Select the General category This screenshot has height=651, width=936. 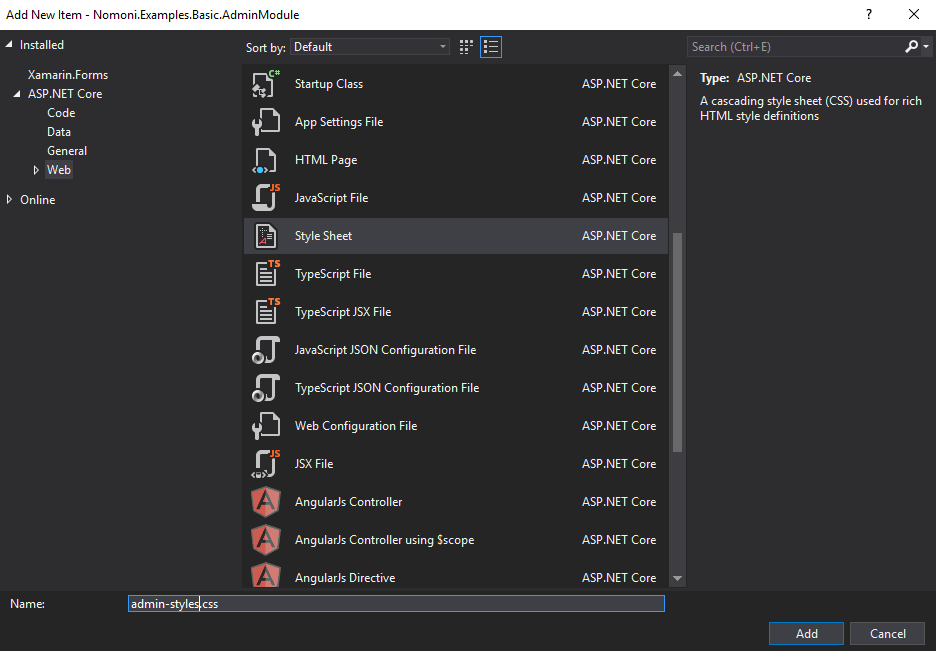click(x=67, y=151)
